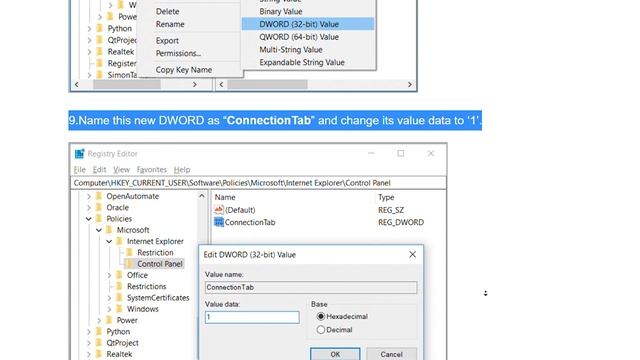Click the REG_DWORD type cell

pos(401,222)
